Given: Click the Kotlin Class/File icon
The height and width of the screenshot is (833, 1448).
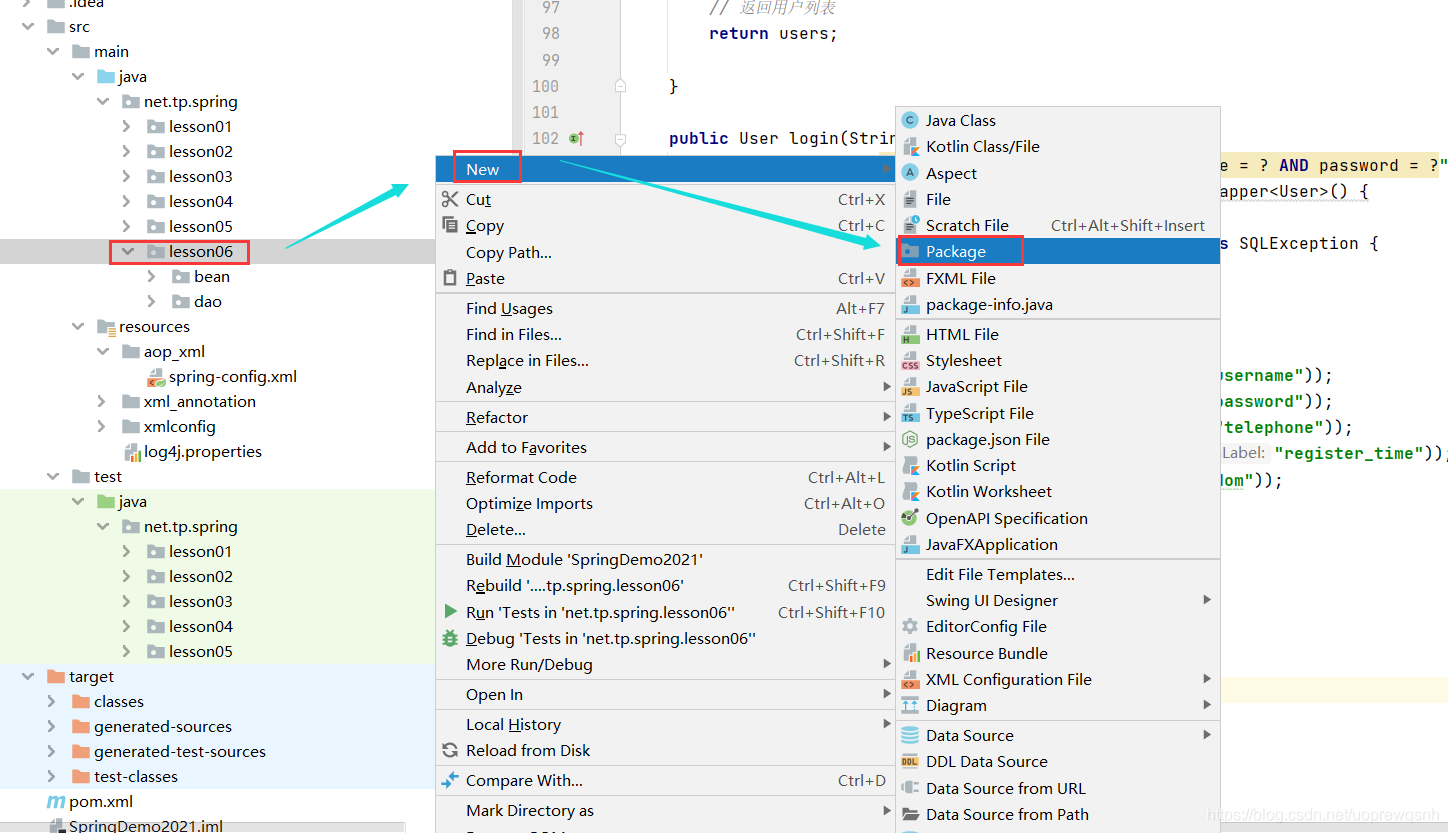Looking at the screenshot, I should [910, 146].
